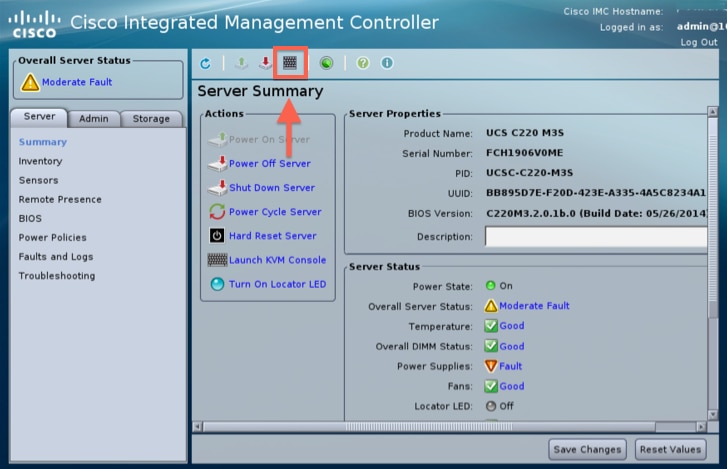Click the serial number FCH1906V0ME value
Viewport: 727px width, 469px height.
tap(524, 153)
